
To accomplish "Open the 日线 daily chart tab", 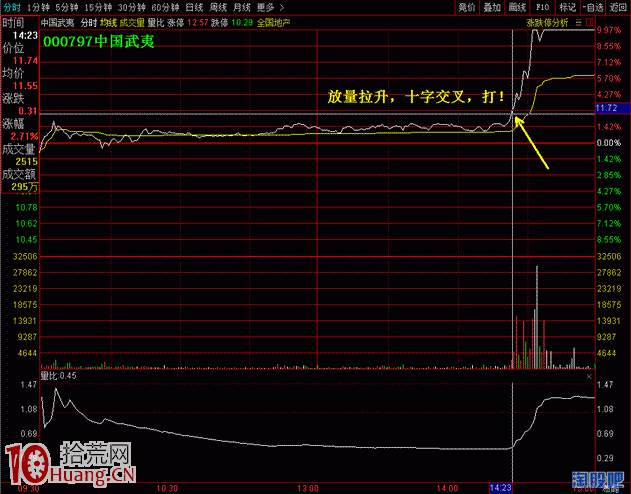I will [194, 7].
